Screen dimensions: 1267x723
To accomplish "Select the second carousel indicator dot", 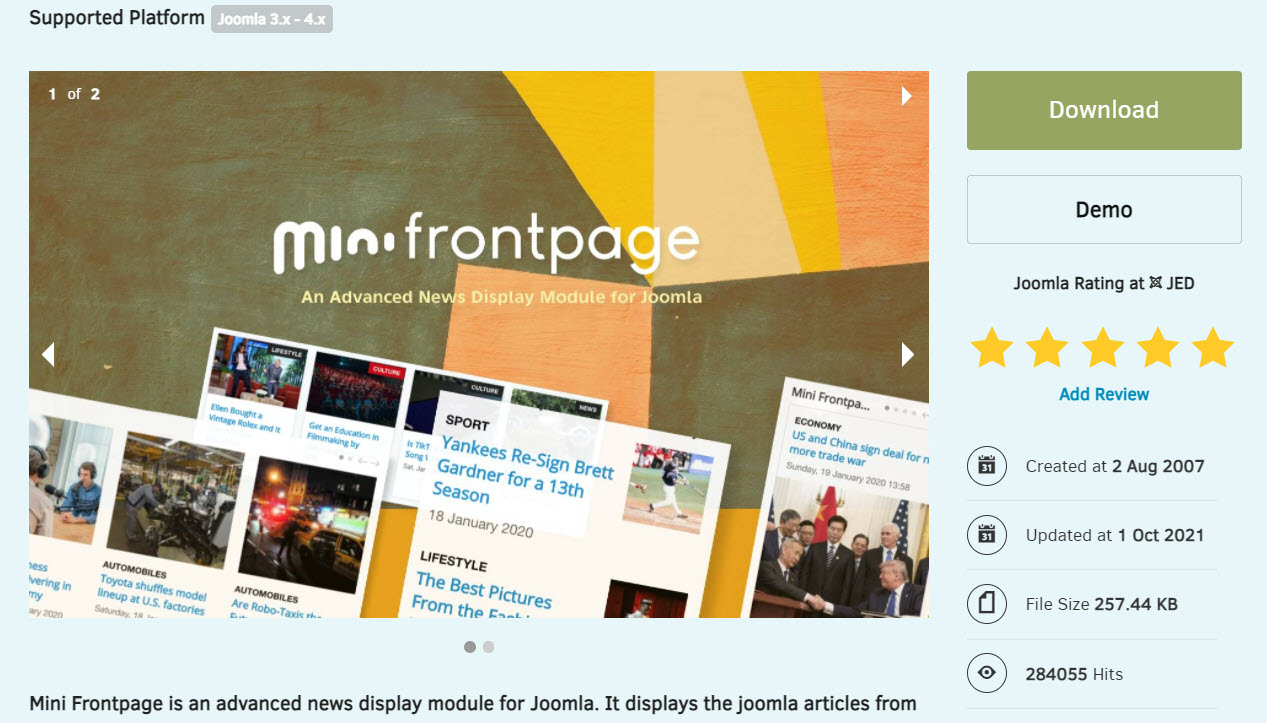I will coord(488,647).
